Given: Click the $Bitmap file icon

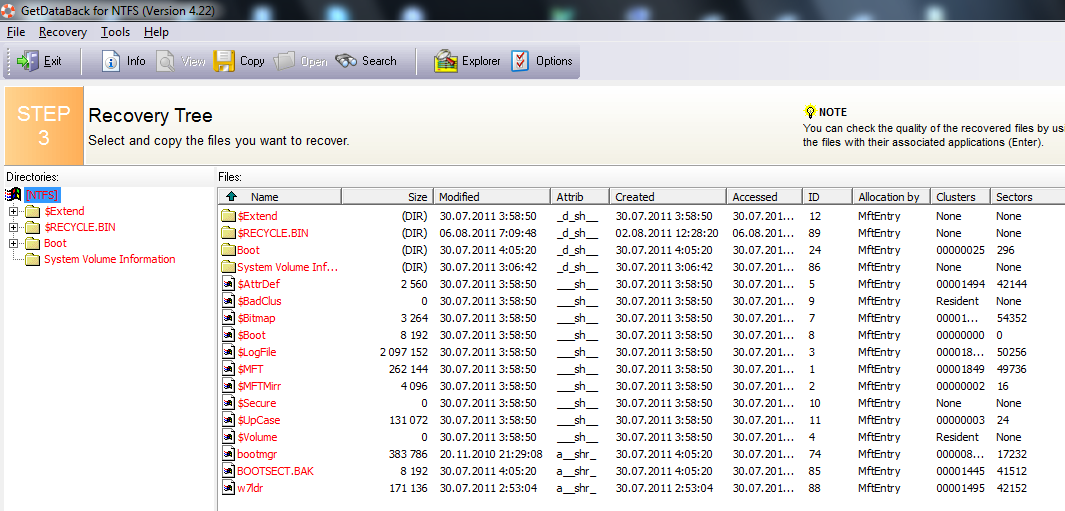Looking at the screenshot, I should point(229,318).
